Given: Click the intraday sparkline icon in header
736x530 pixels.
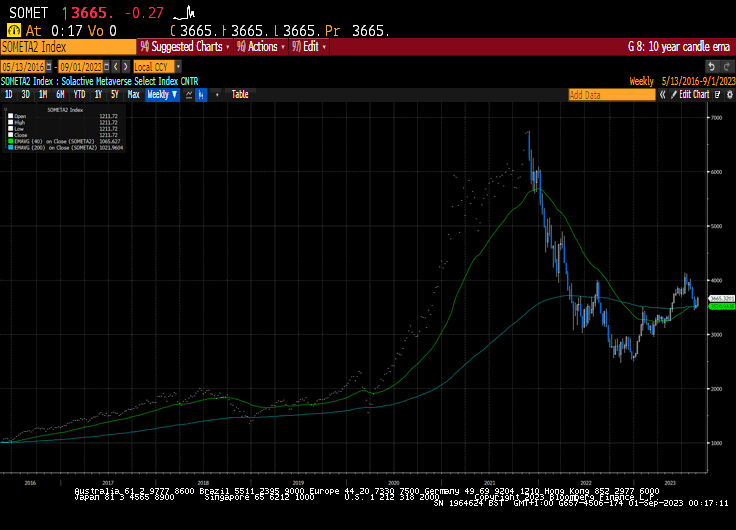Looking at the screenshot, I should [x=184, y=13].
